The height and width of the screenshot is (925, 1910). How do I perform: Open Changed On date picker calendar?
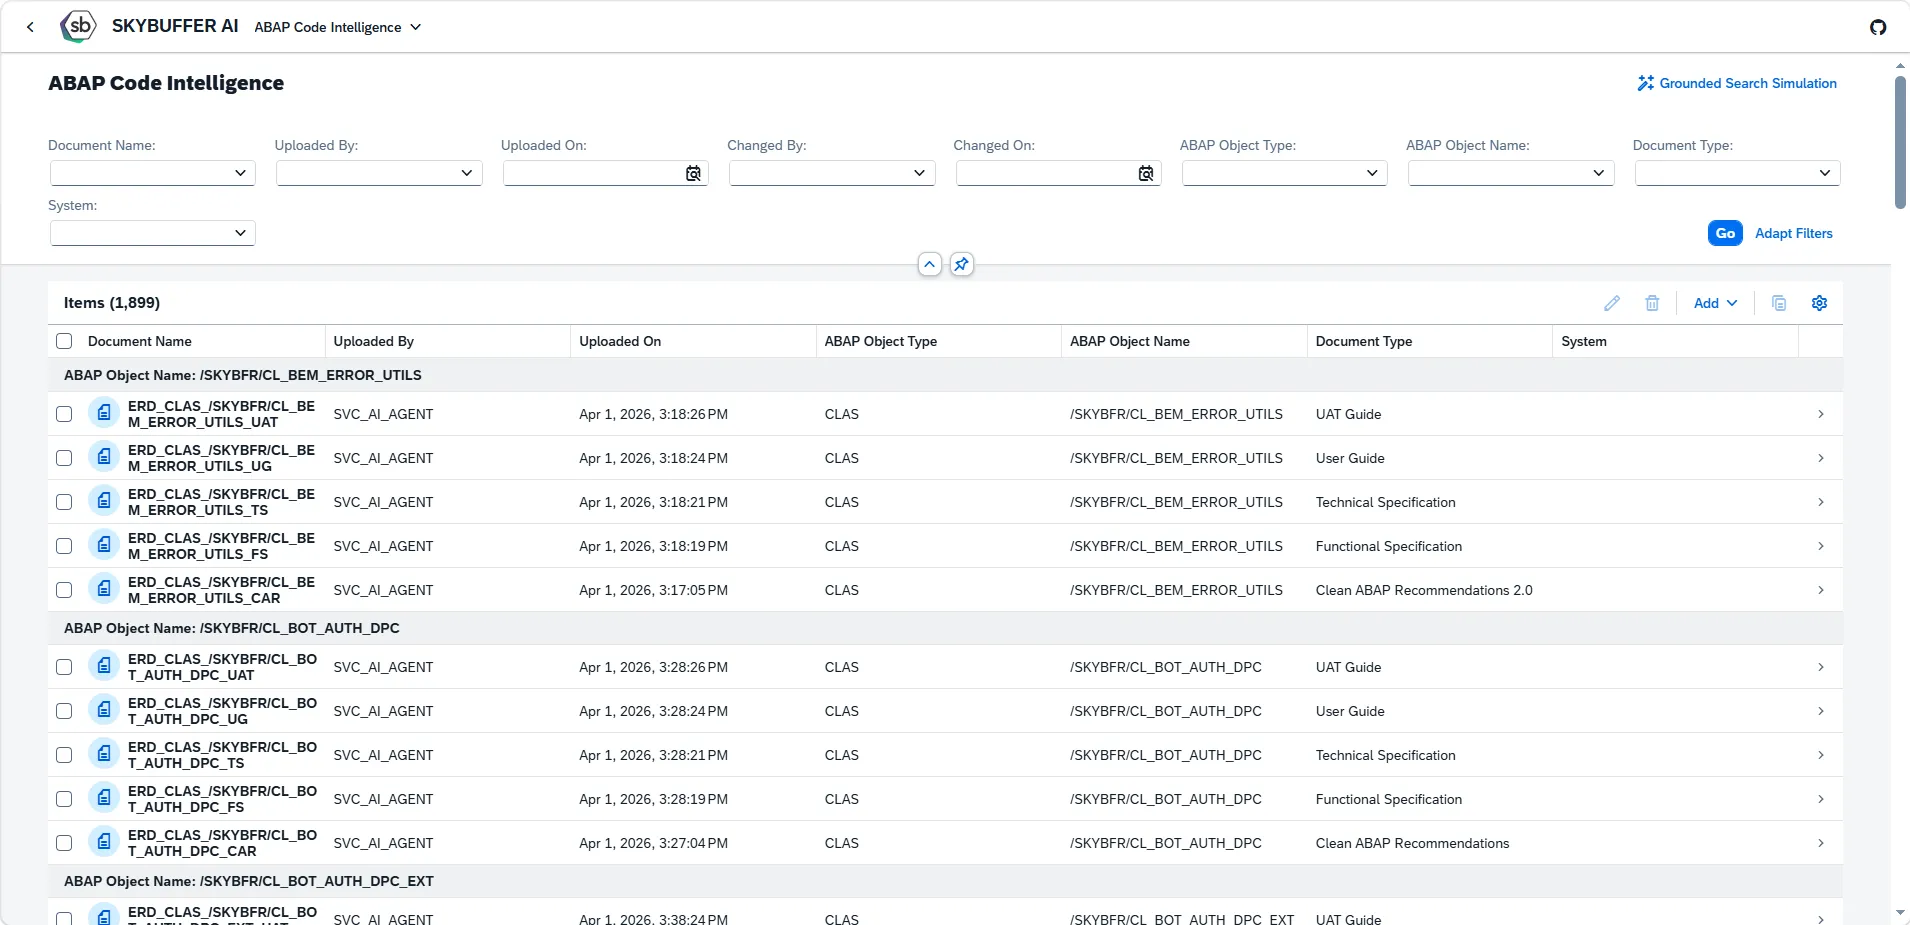click(x=1146, y=174)
